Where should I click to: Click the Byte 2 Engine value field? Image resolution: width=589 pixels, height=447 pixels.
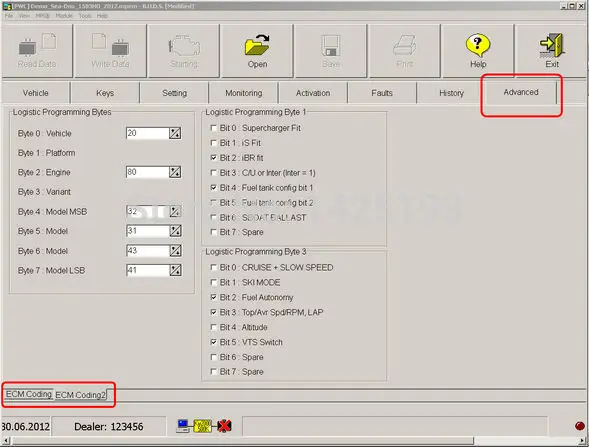coord(148,172)
